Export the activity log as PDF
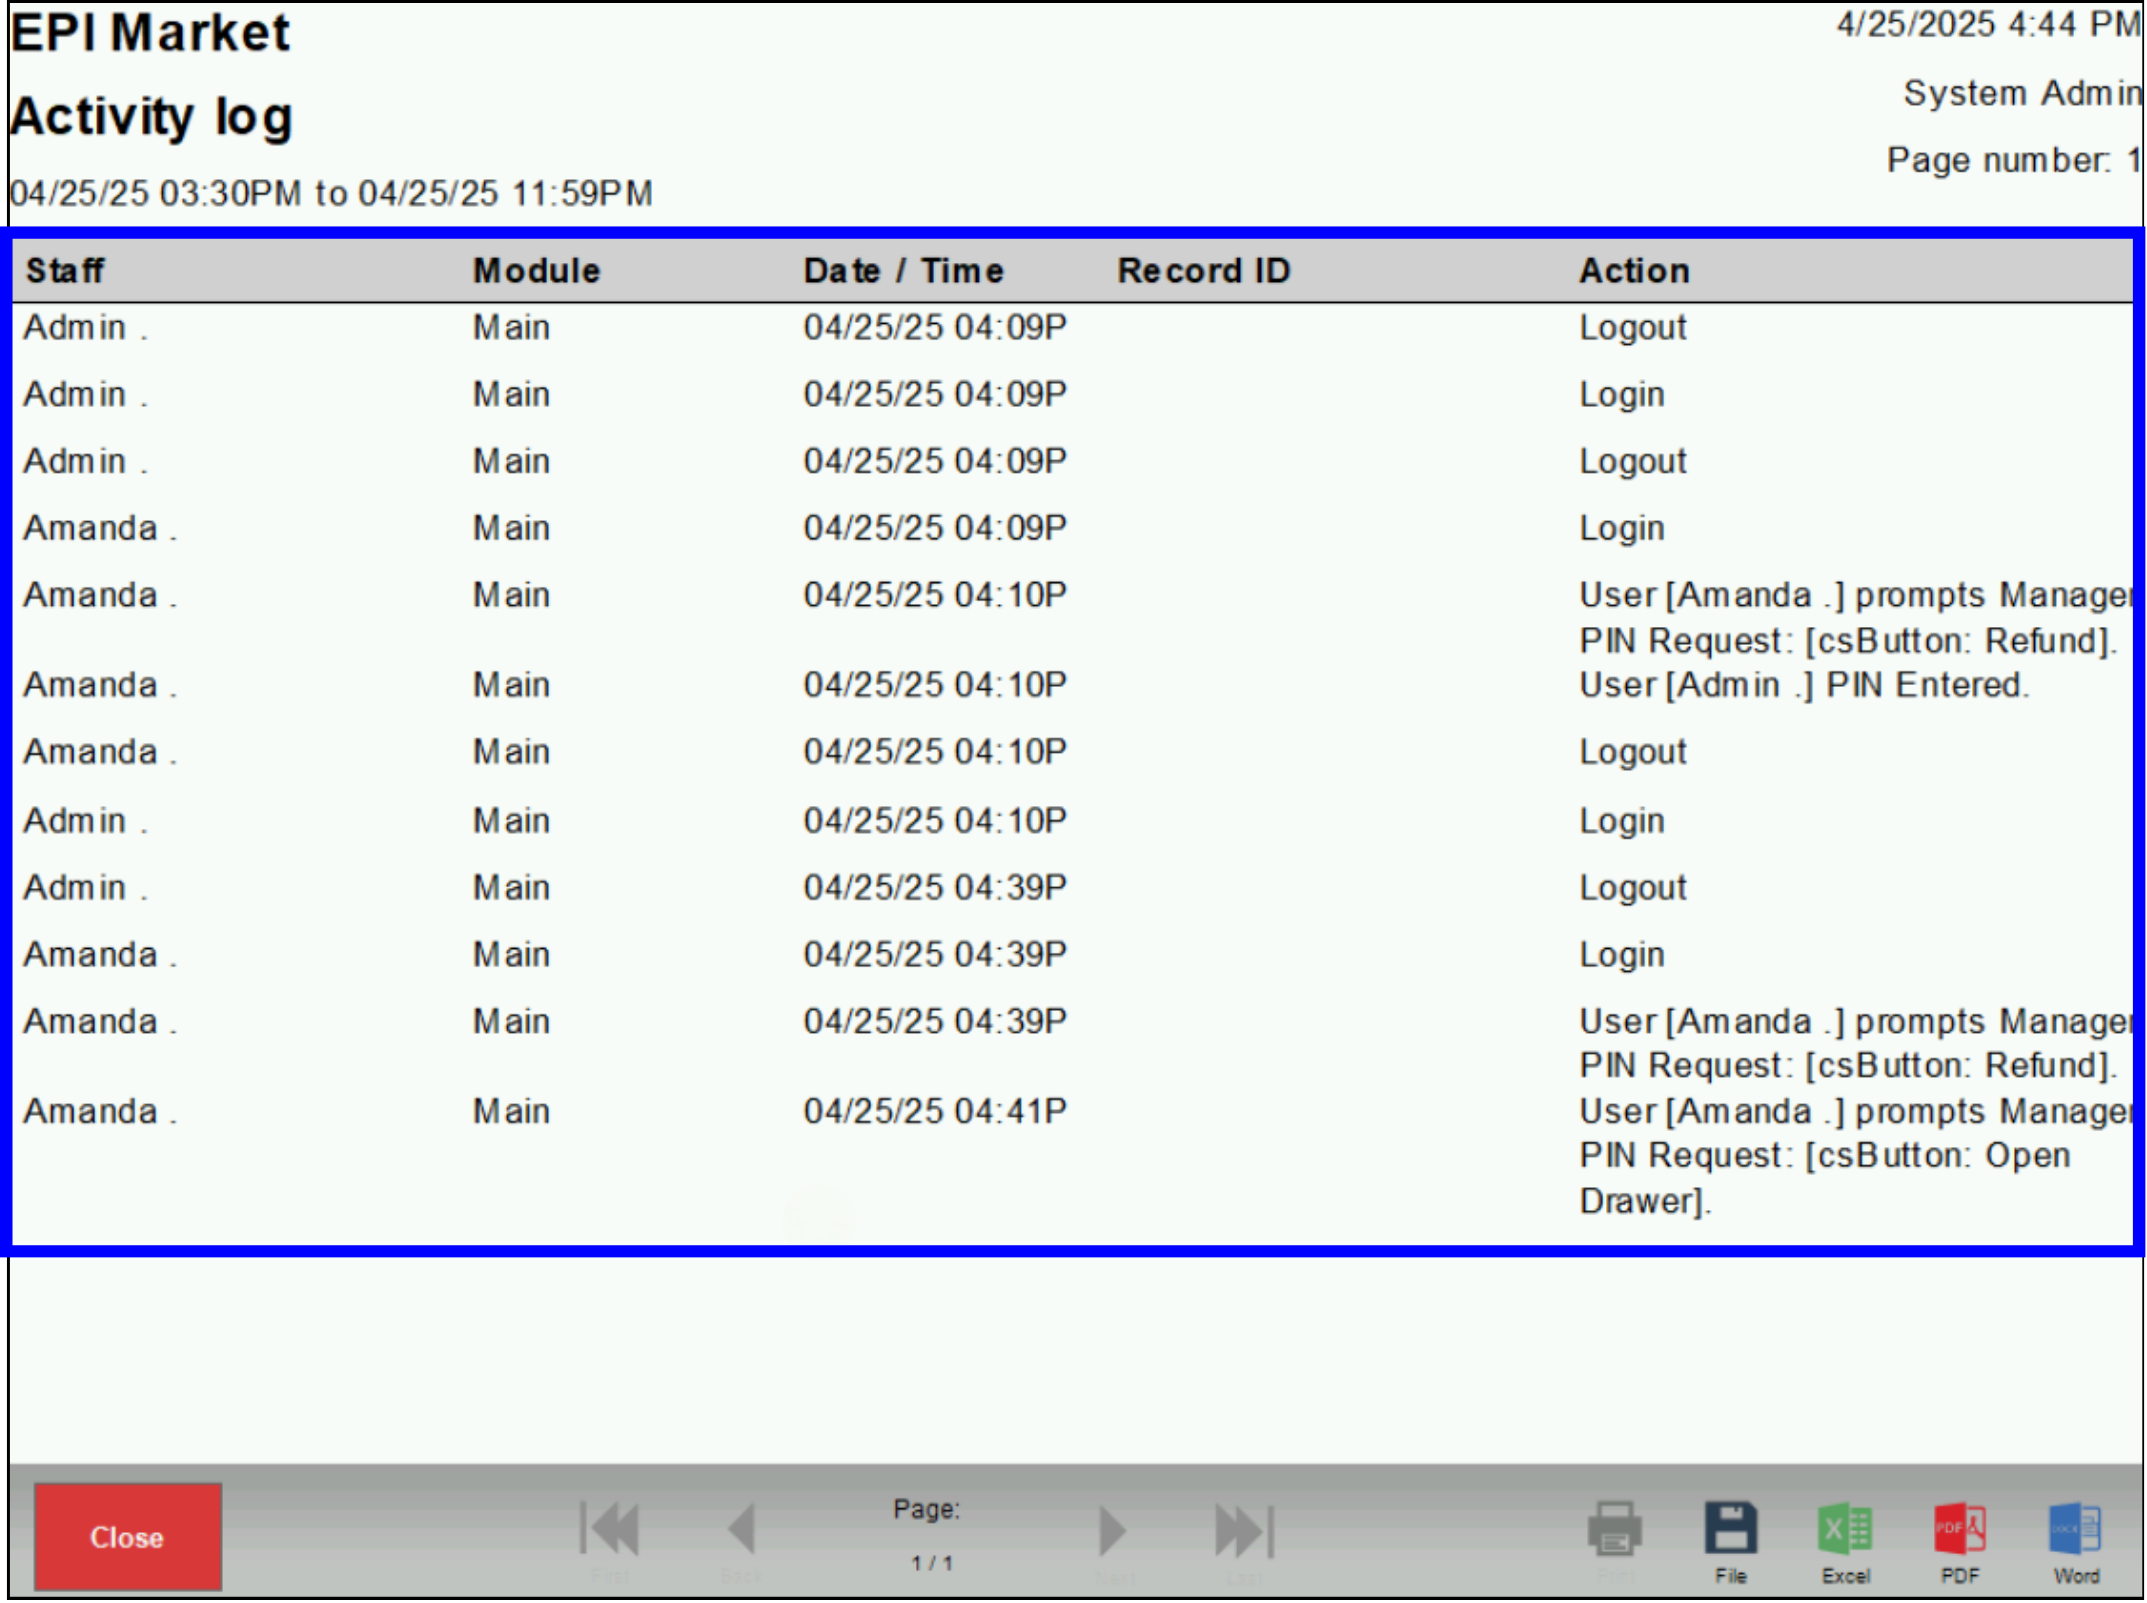This screenshot has width=2147, height=1603. [x=1960, y=1530]
